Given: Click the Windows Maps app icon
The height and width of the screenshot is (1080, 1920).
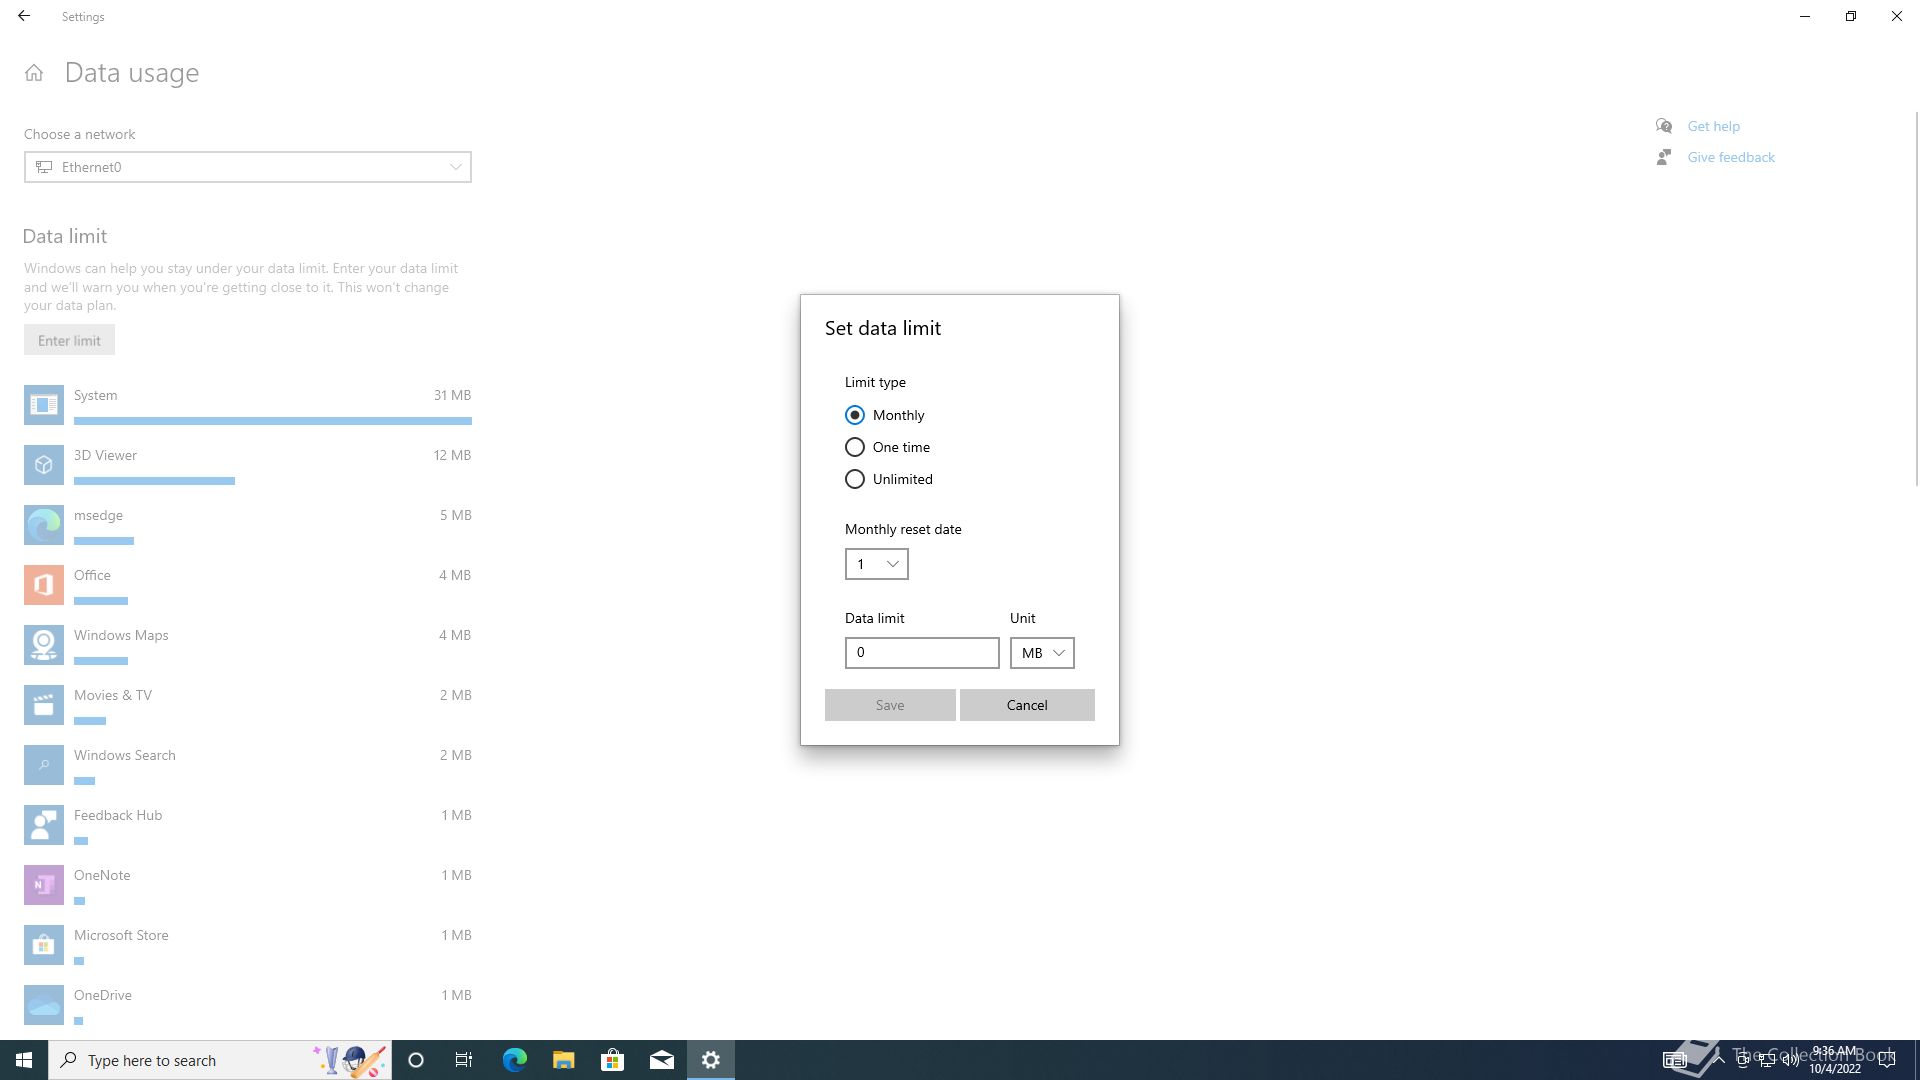Looking at the screenshot, I should (x=44, y=645).
